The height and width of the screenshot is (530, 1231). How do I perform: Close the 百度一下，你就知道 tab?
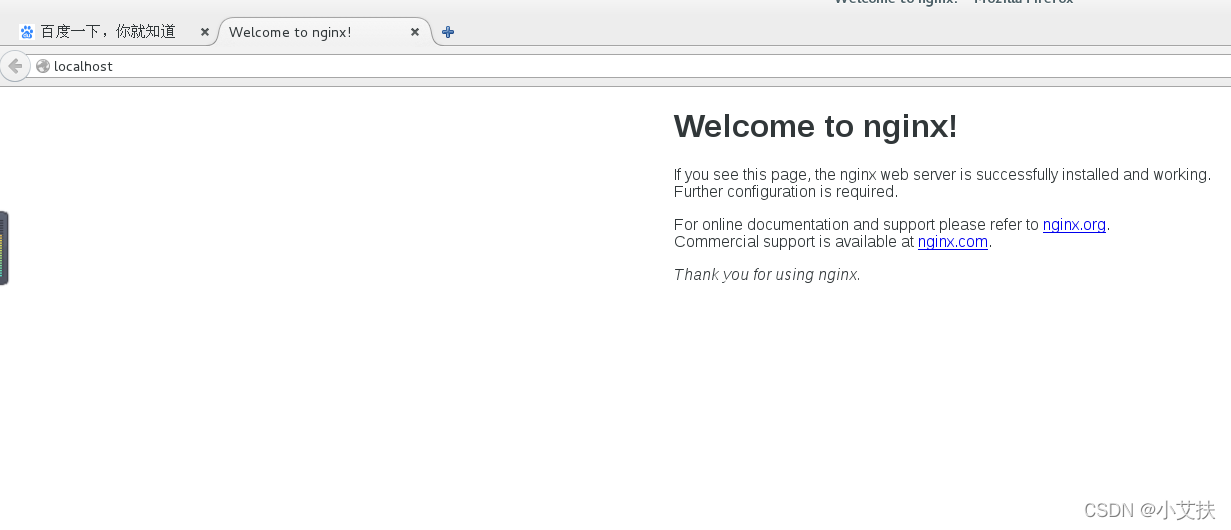[x=205, y=32]
